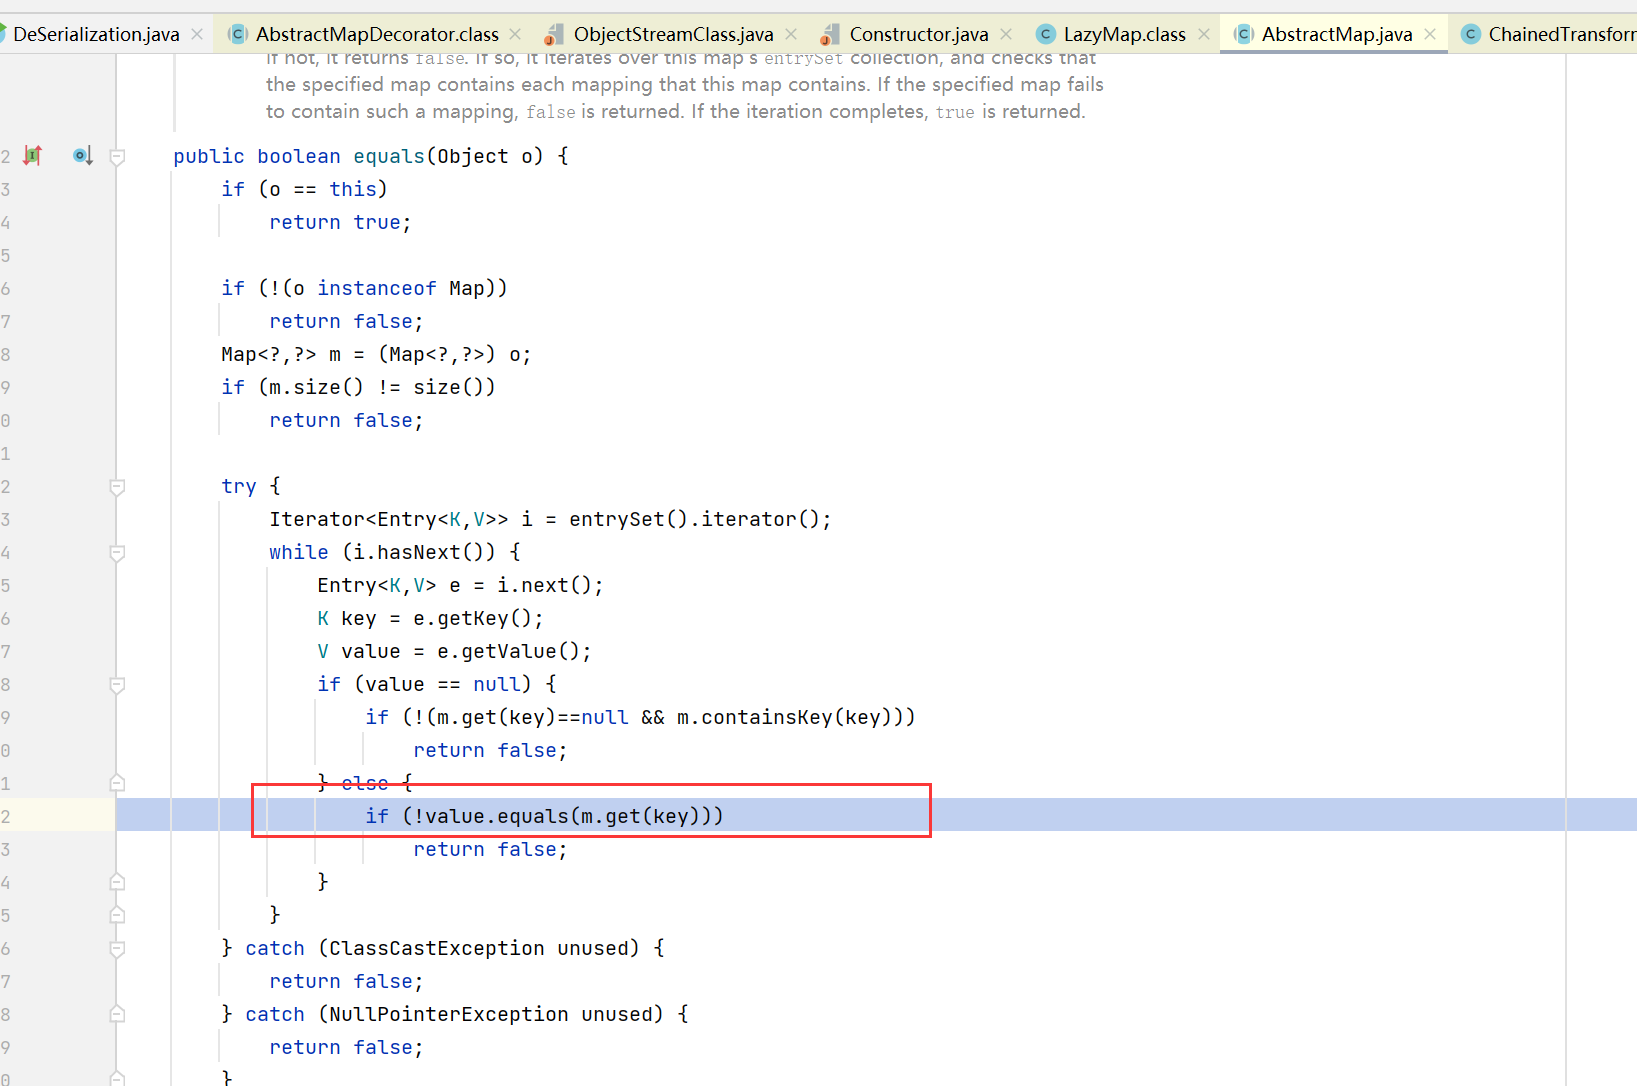Switch to the Constructor.java tab
This screenshot has height=1086, width=1637.
coord(918,34)
